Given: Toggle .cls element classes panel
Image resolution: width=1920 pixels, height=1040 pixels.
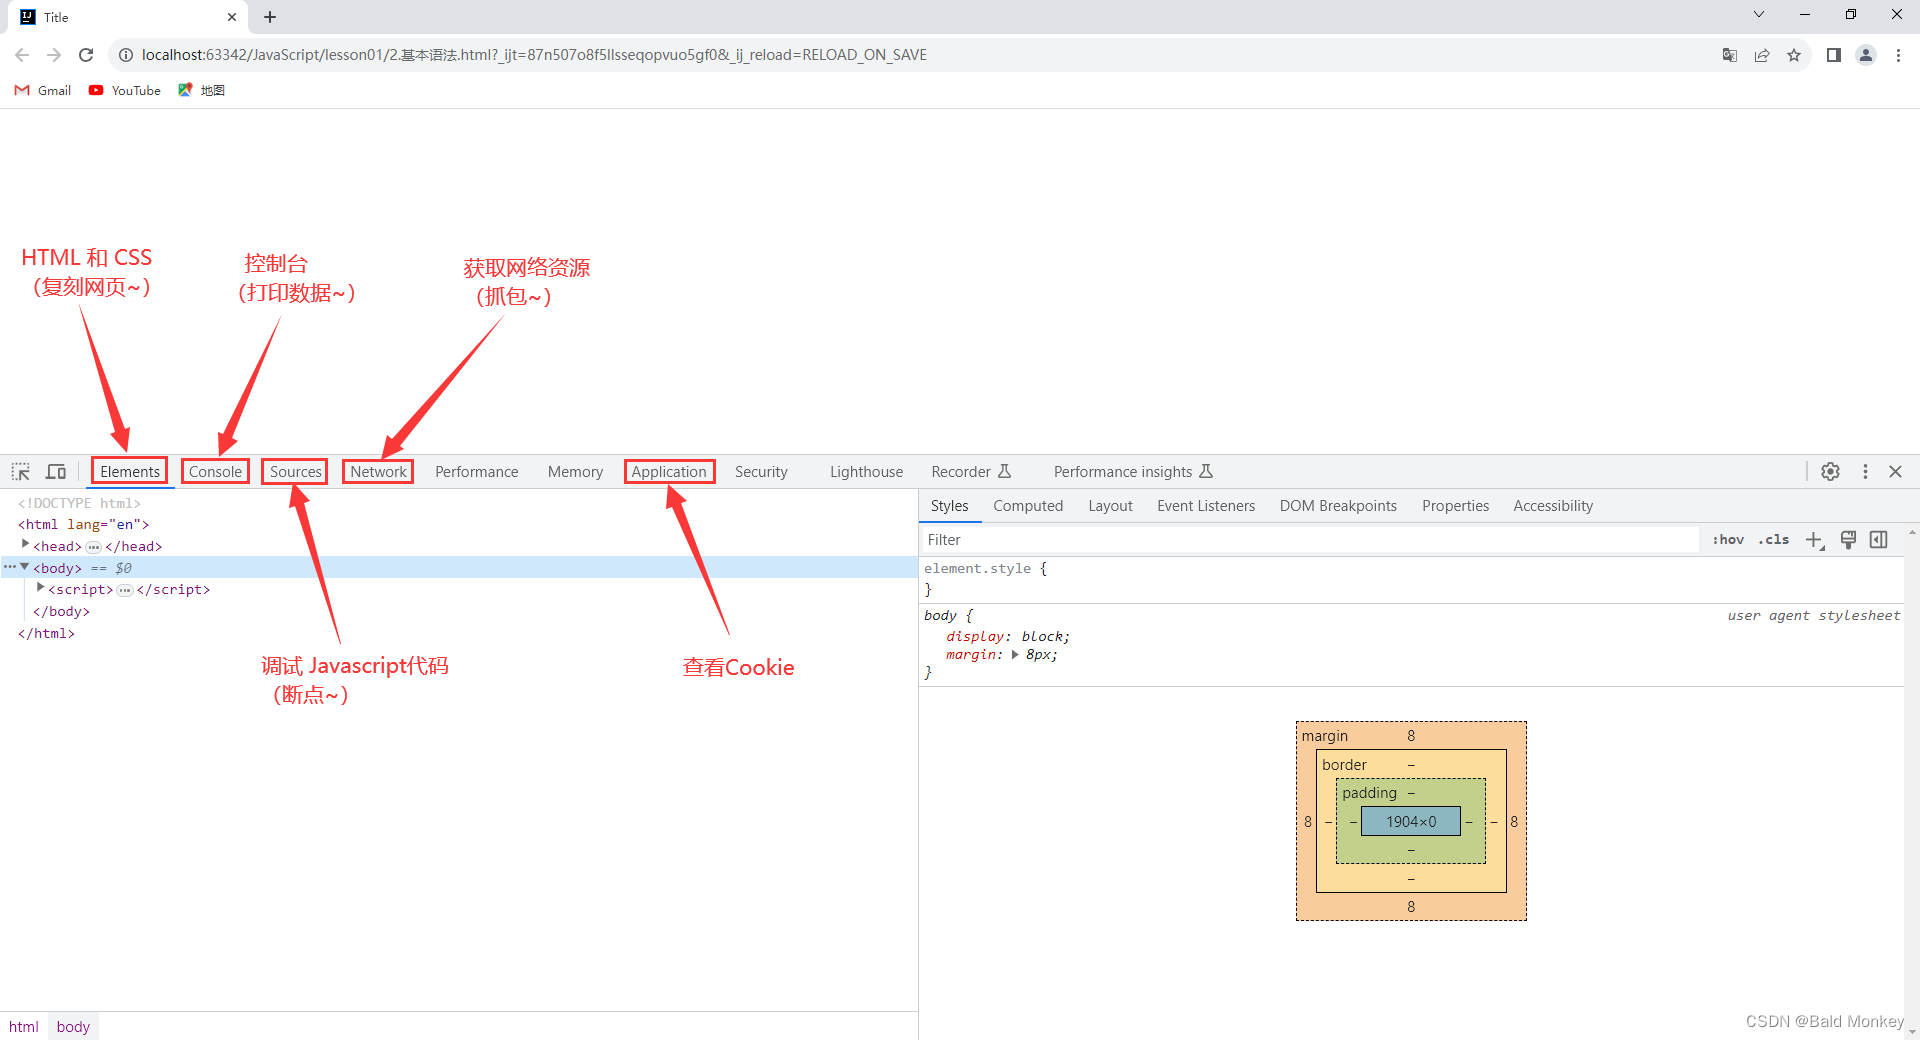Looking at the screenshot, I should (x=1774, y=540).
